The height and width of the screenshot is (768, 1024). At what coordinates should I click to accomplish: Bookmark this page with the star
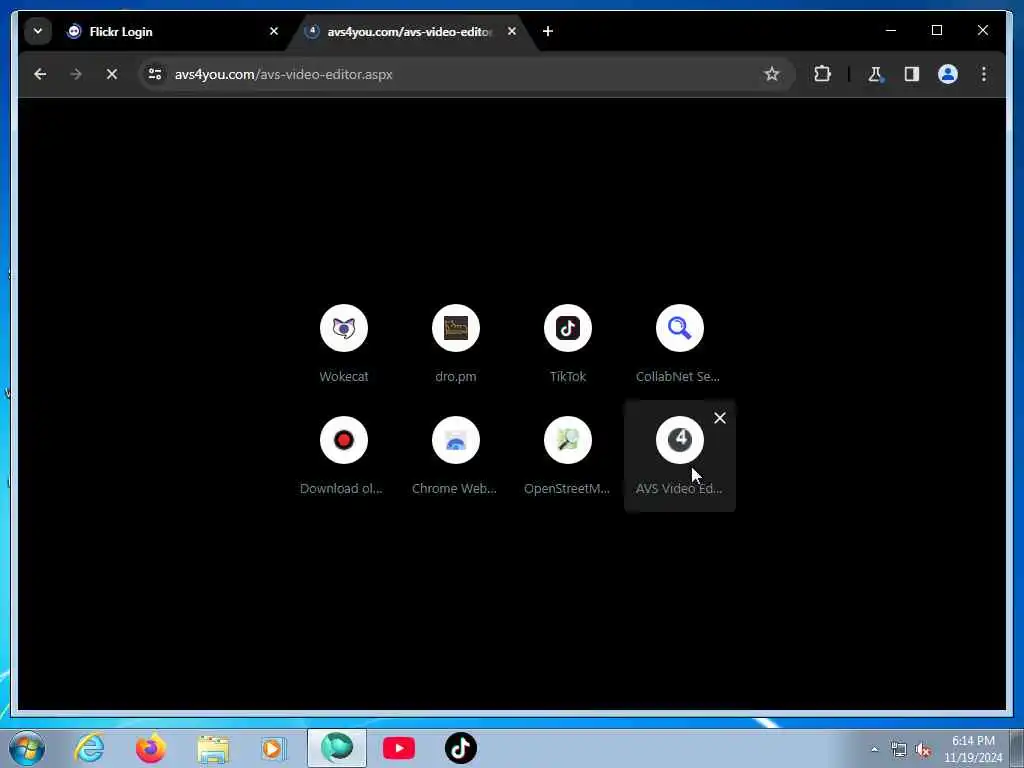771,74
